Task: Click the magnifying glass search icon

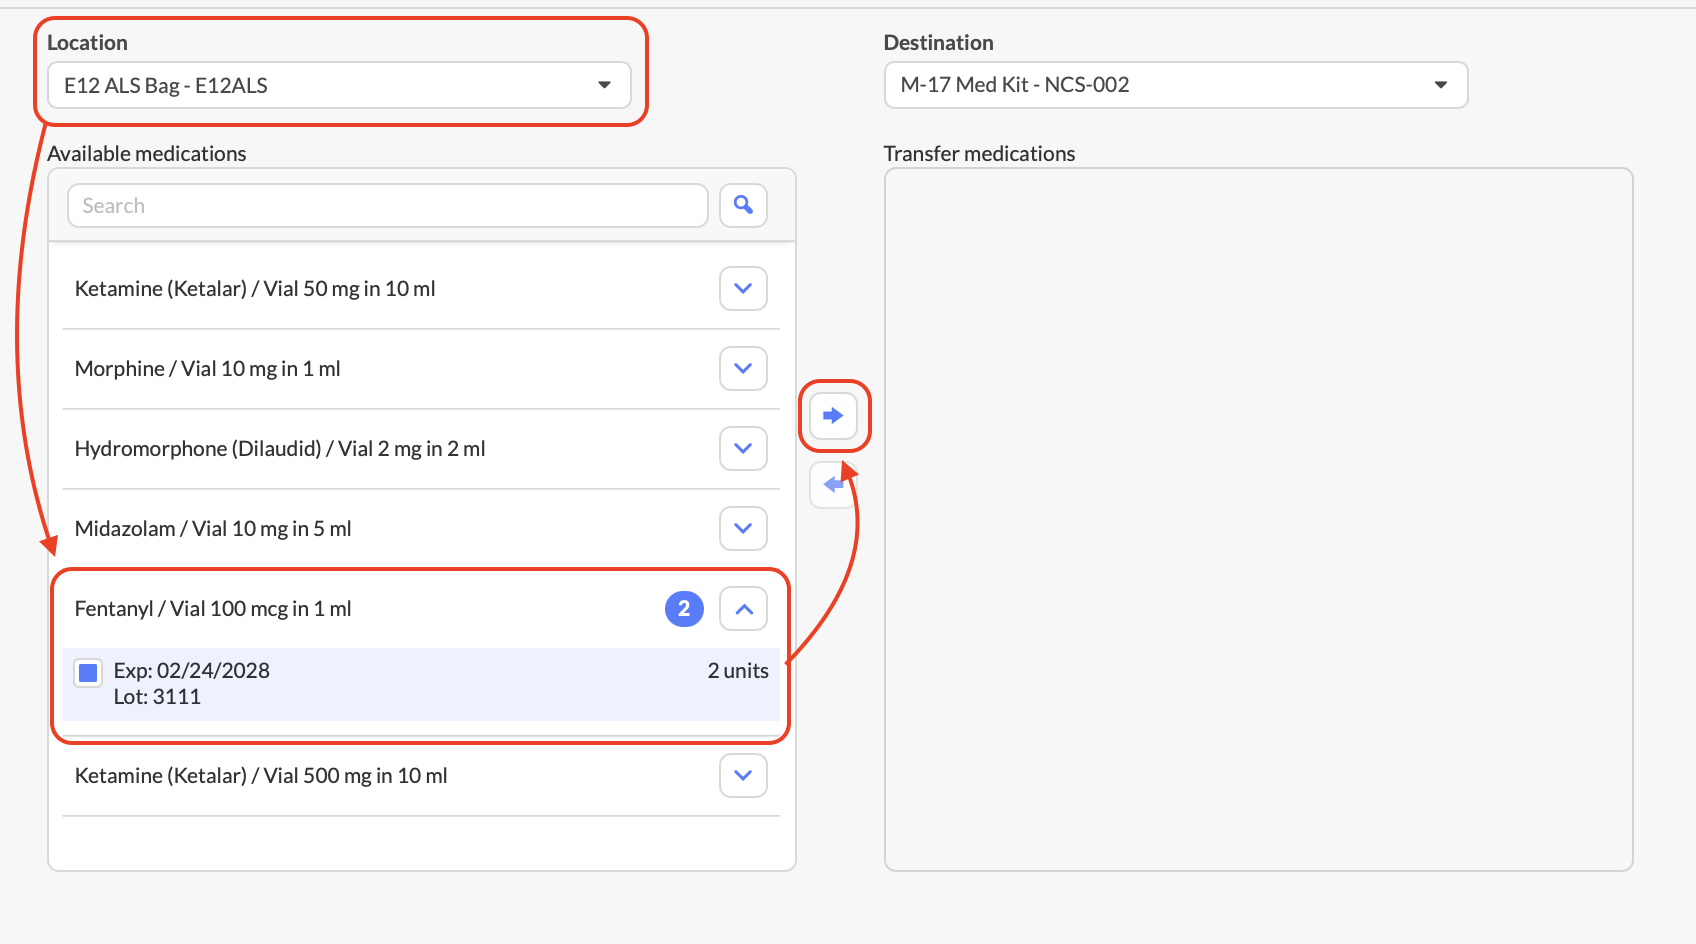Action: (x=743, y=205)
